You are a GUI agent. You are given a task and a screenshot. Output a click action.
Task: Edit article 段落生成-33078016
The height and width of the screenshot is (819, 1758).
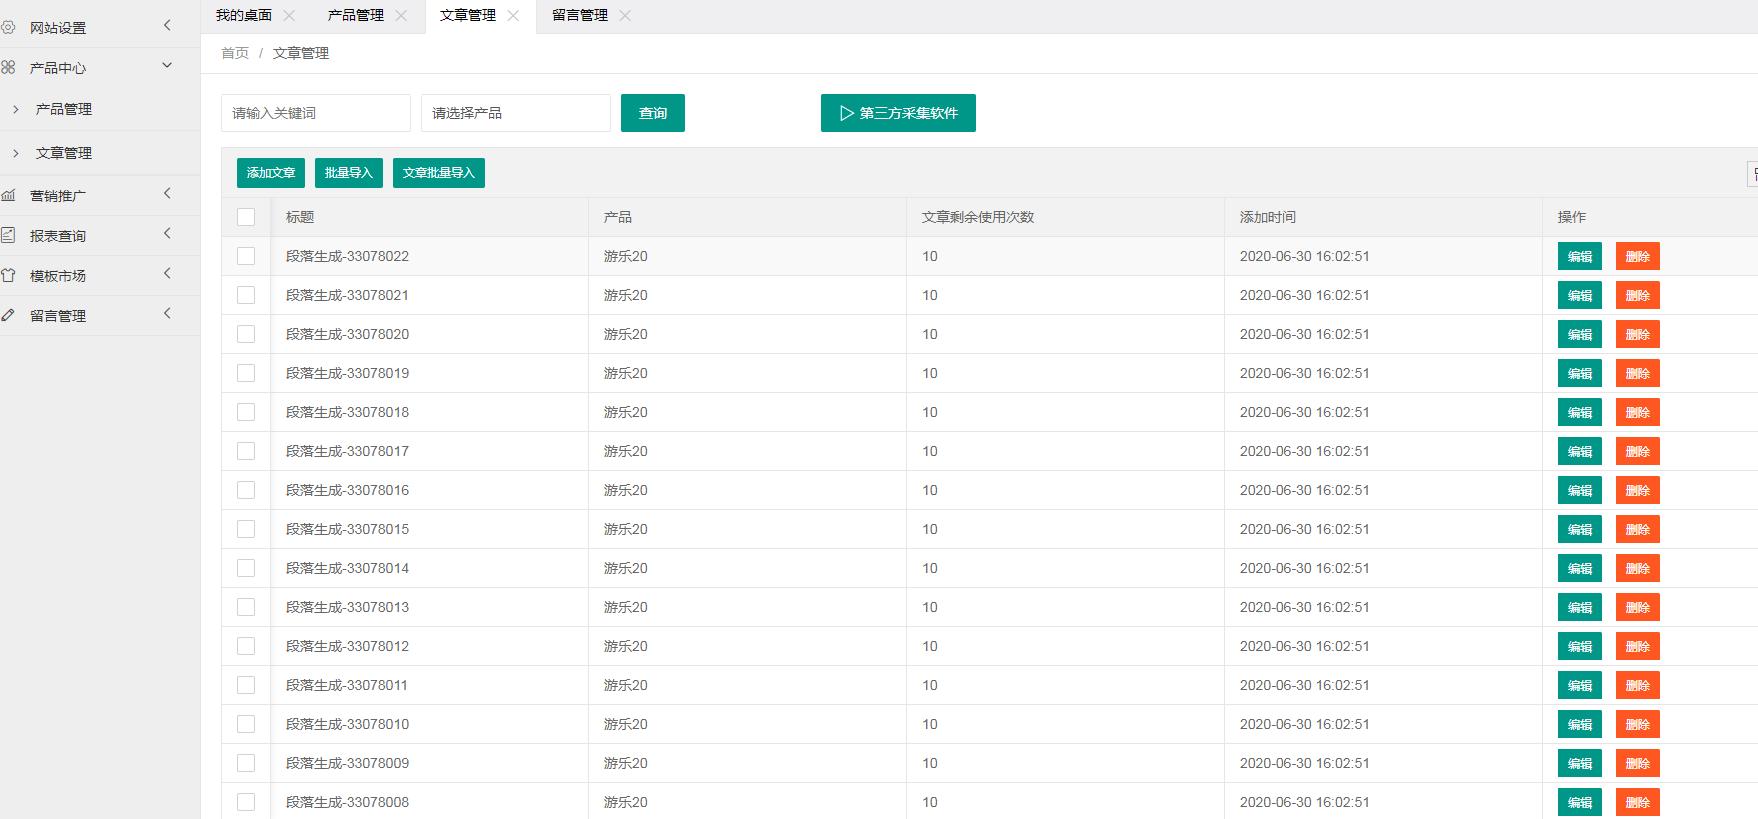[1580, 490]
